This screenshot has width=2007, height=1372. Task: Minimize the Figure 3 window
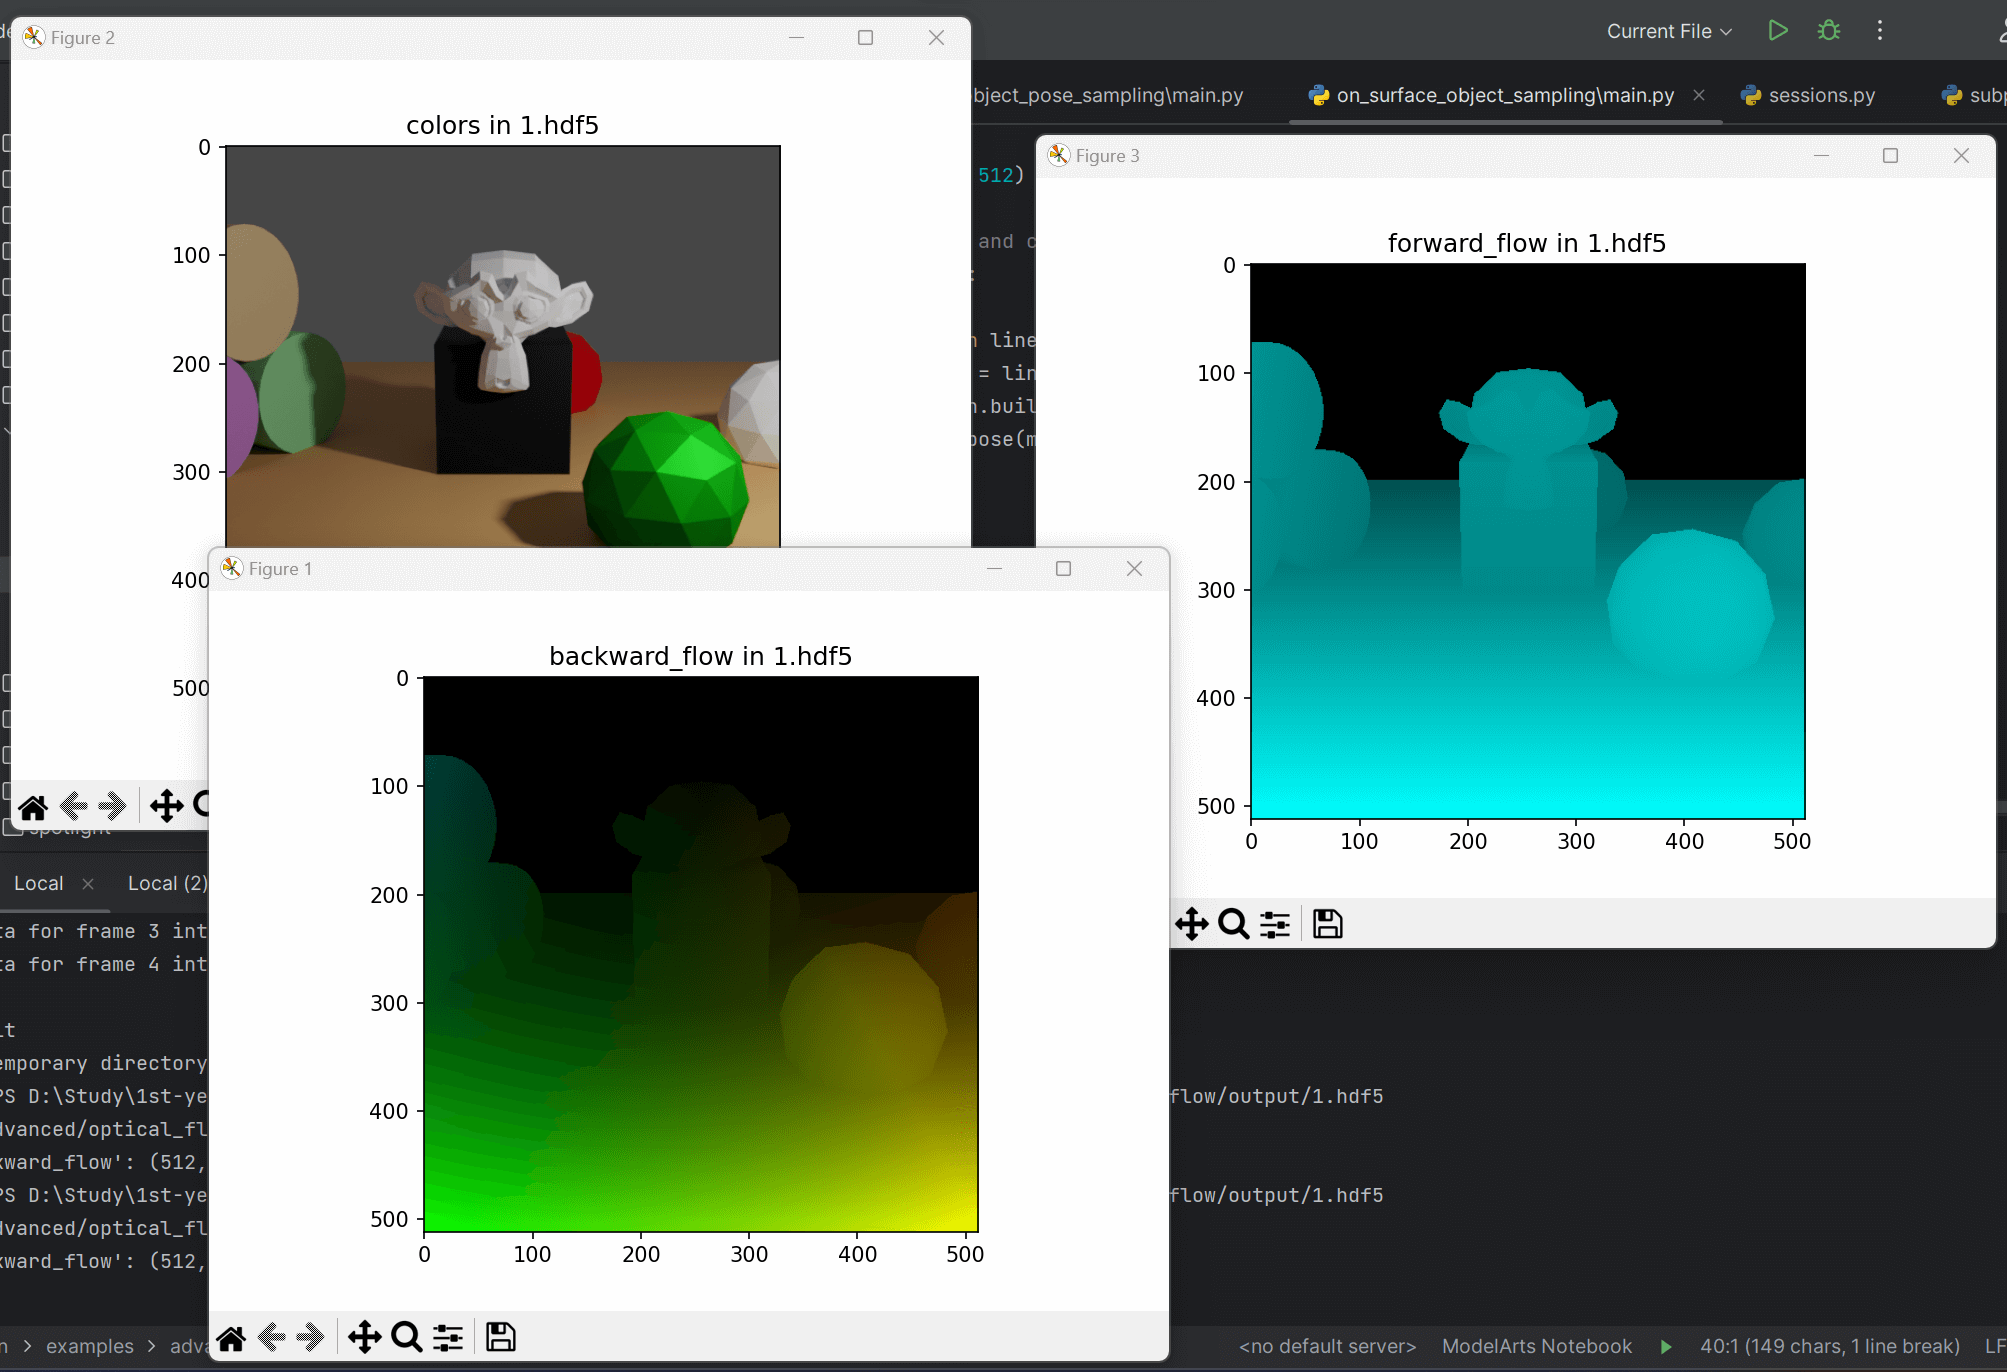click(x=1821, y=155)
